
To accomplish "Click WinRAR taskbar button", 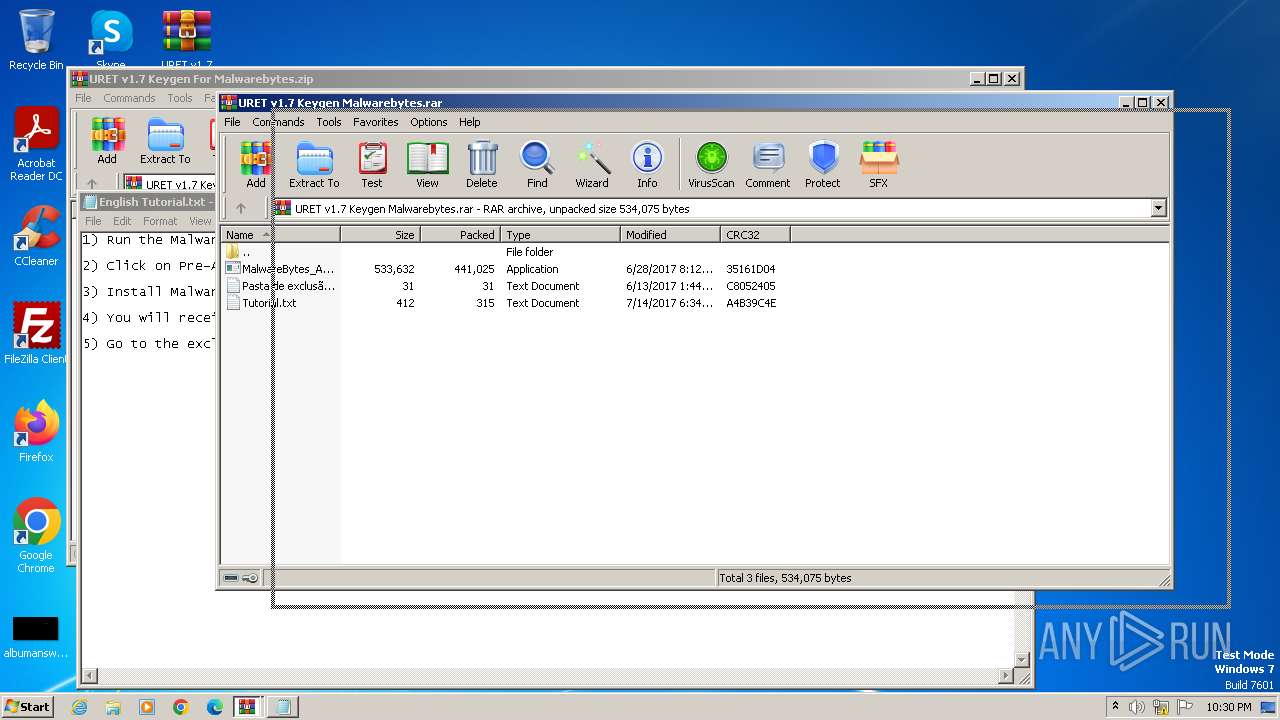I will coord(248,707).
